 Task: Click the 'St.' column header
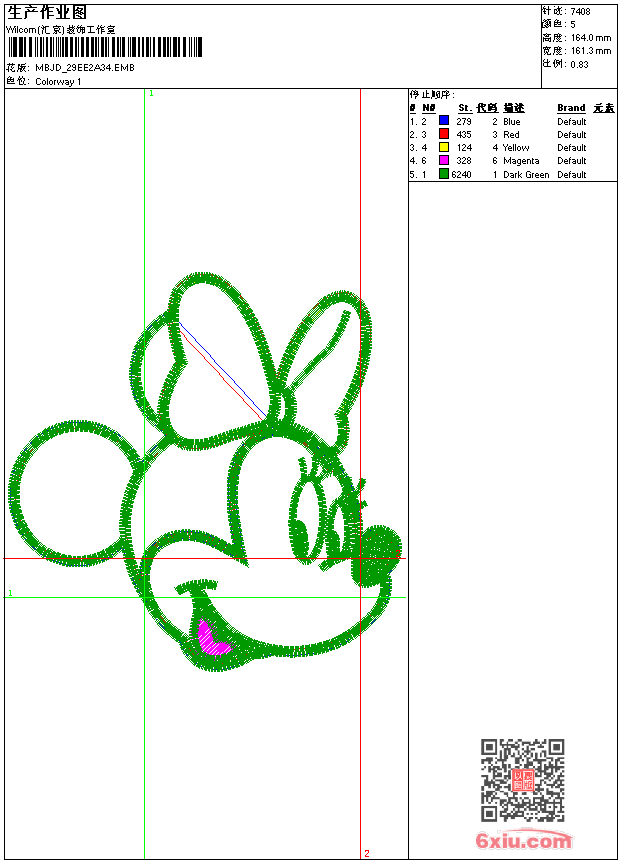(x=465, y=108)
